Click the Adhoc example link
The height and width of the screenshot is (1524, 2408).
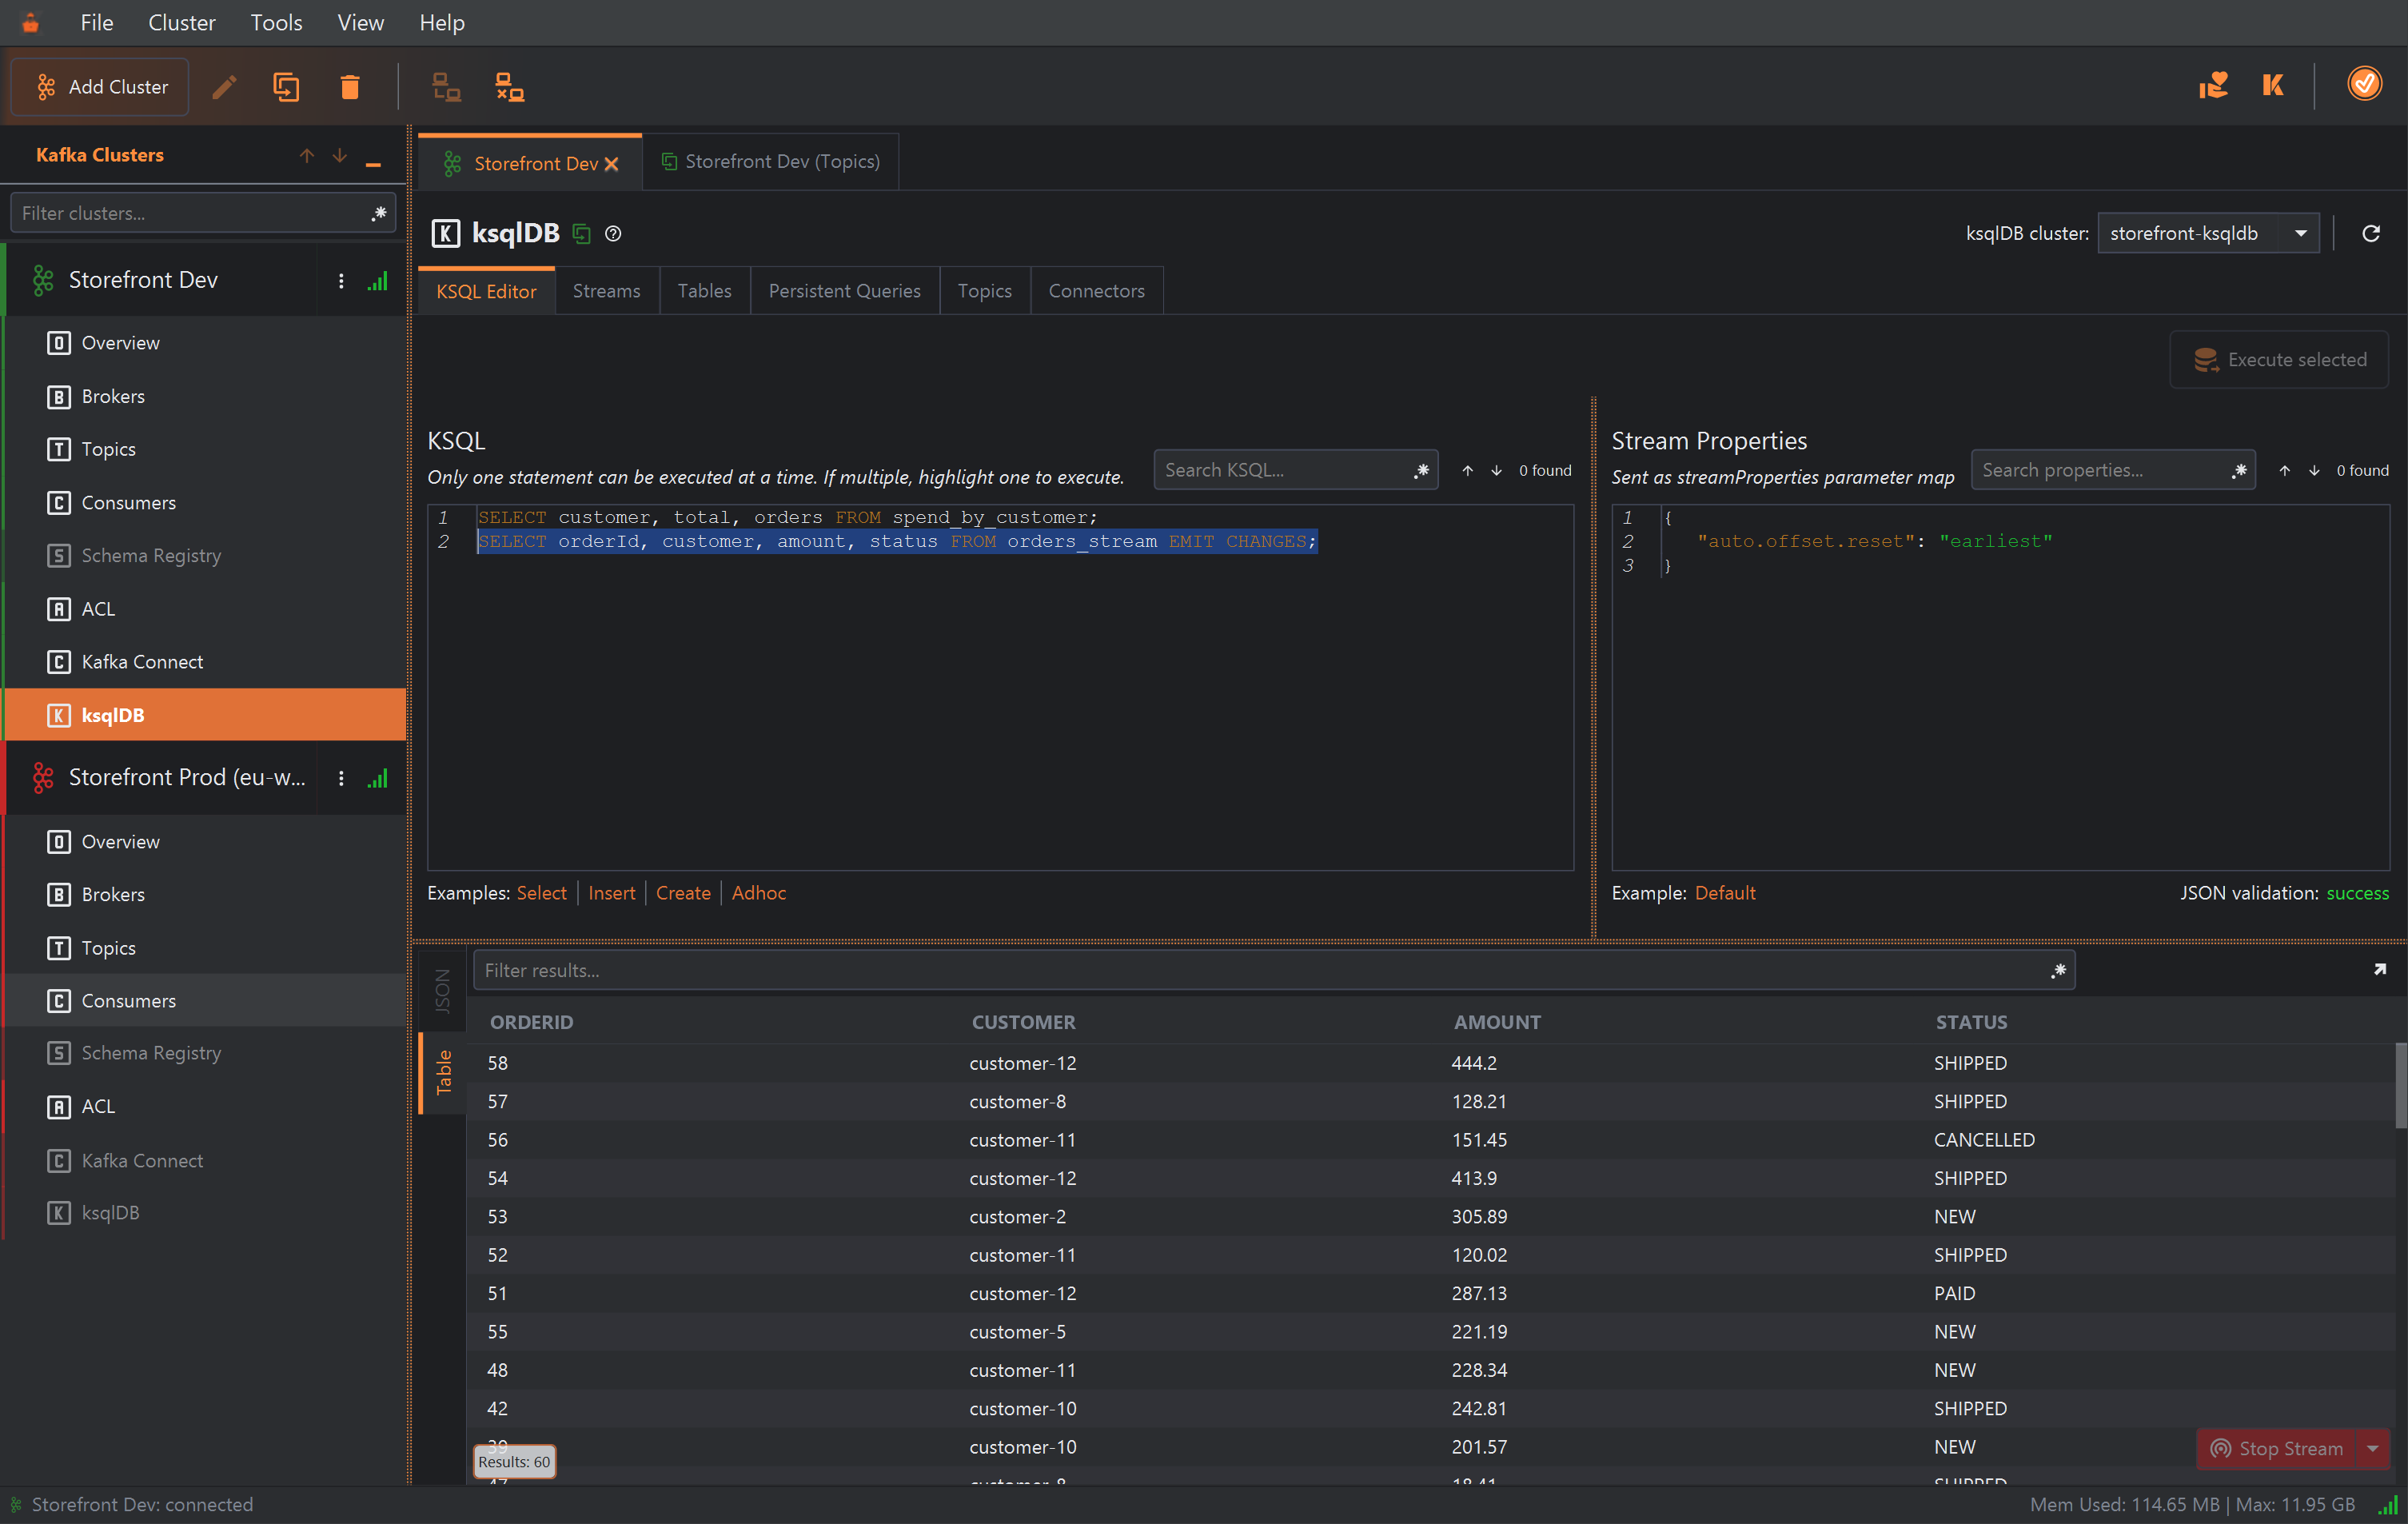(758, 893)
